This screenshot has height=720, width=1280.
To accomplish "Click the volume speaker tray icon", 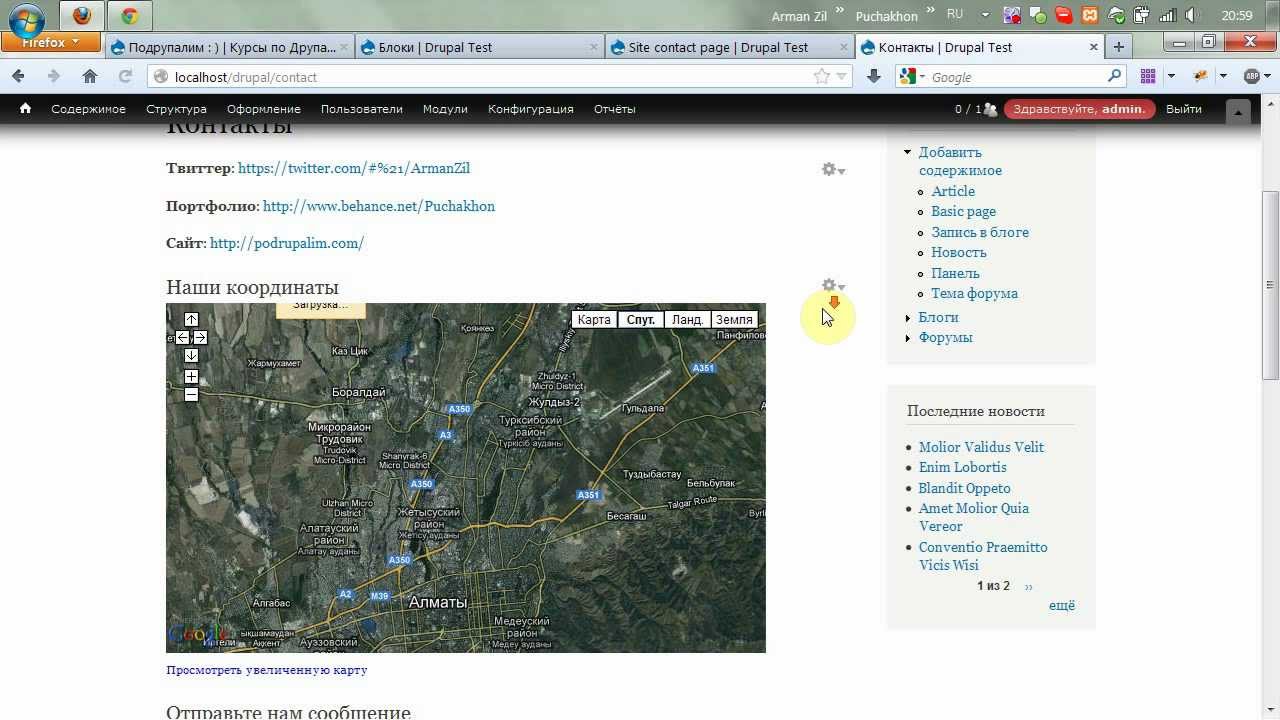I will coord(1191,15).
